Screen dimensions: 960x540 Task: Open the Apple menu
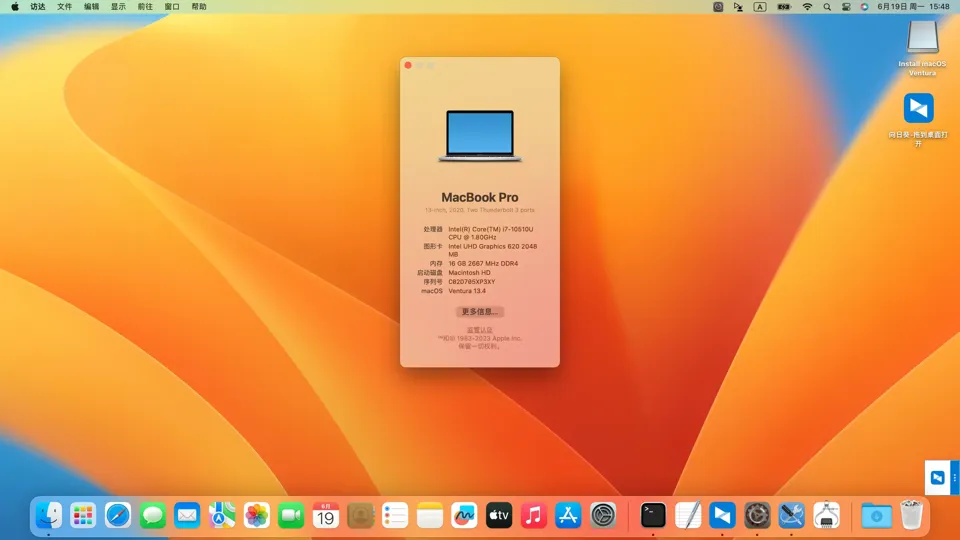(x=15, y=7)
